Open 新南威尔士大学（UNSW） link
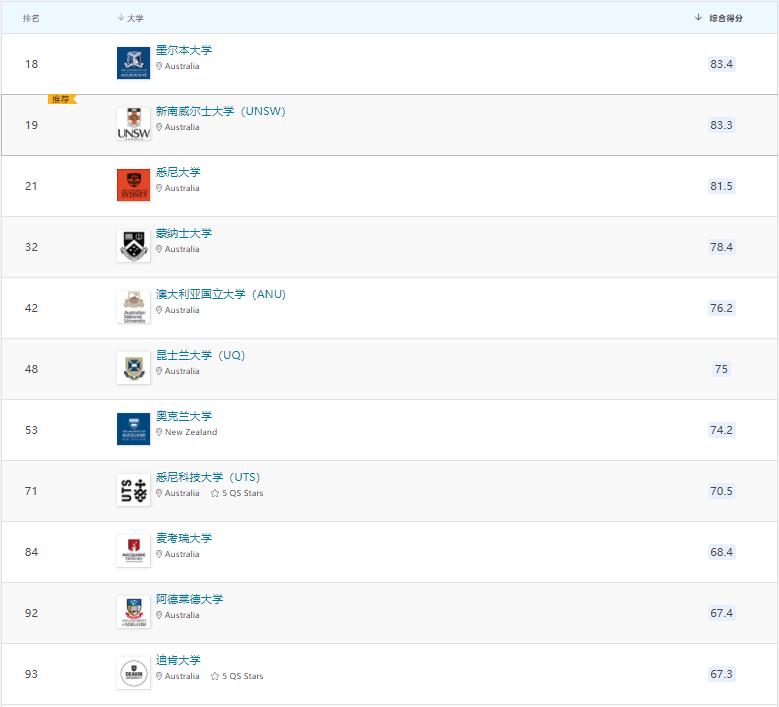Image resolution: width=779 pixels, height=707 pixels. coord(220,111)
